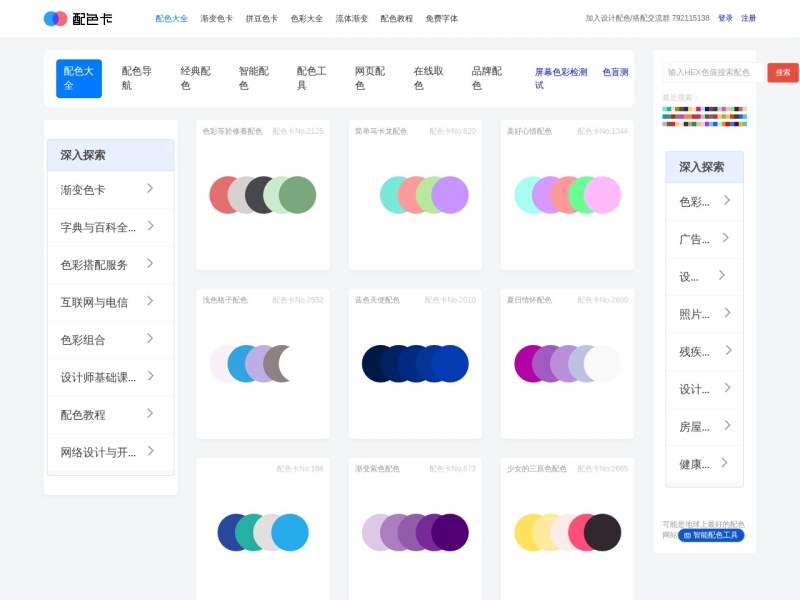This screenshot has width=800, height=600.
Task: Focus the HEX color search input field
Action: coord(713,72)
